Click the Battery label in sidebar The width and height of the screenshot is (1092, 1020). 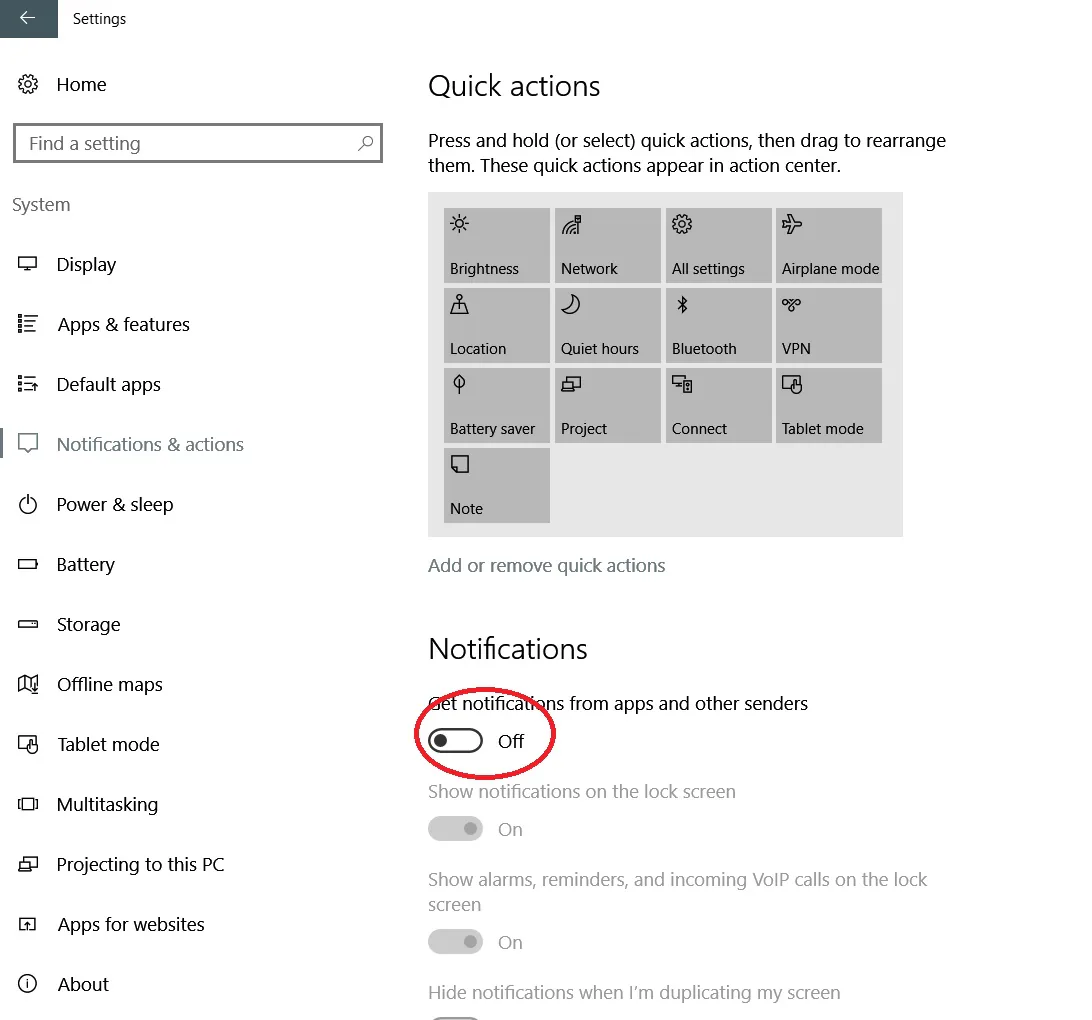point(86,565)
